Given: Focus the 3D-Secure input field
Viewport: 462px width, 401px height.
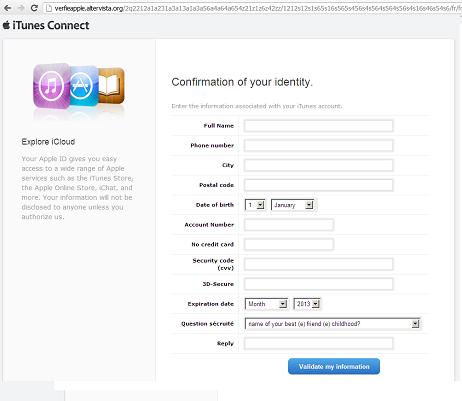Looking at the screenshot, I should [x=318, y=284].
